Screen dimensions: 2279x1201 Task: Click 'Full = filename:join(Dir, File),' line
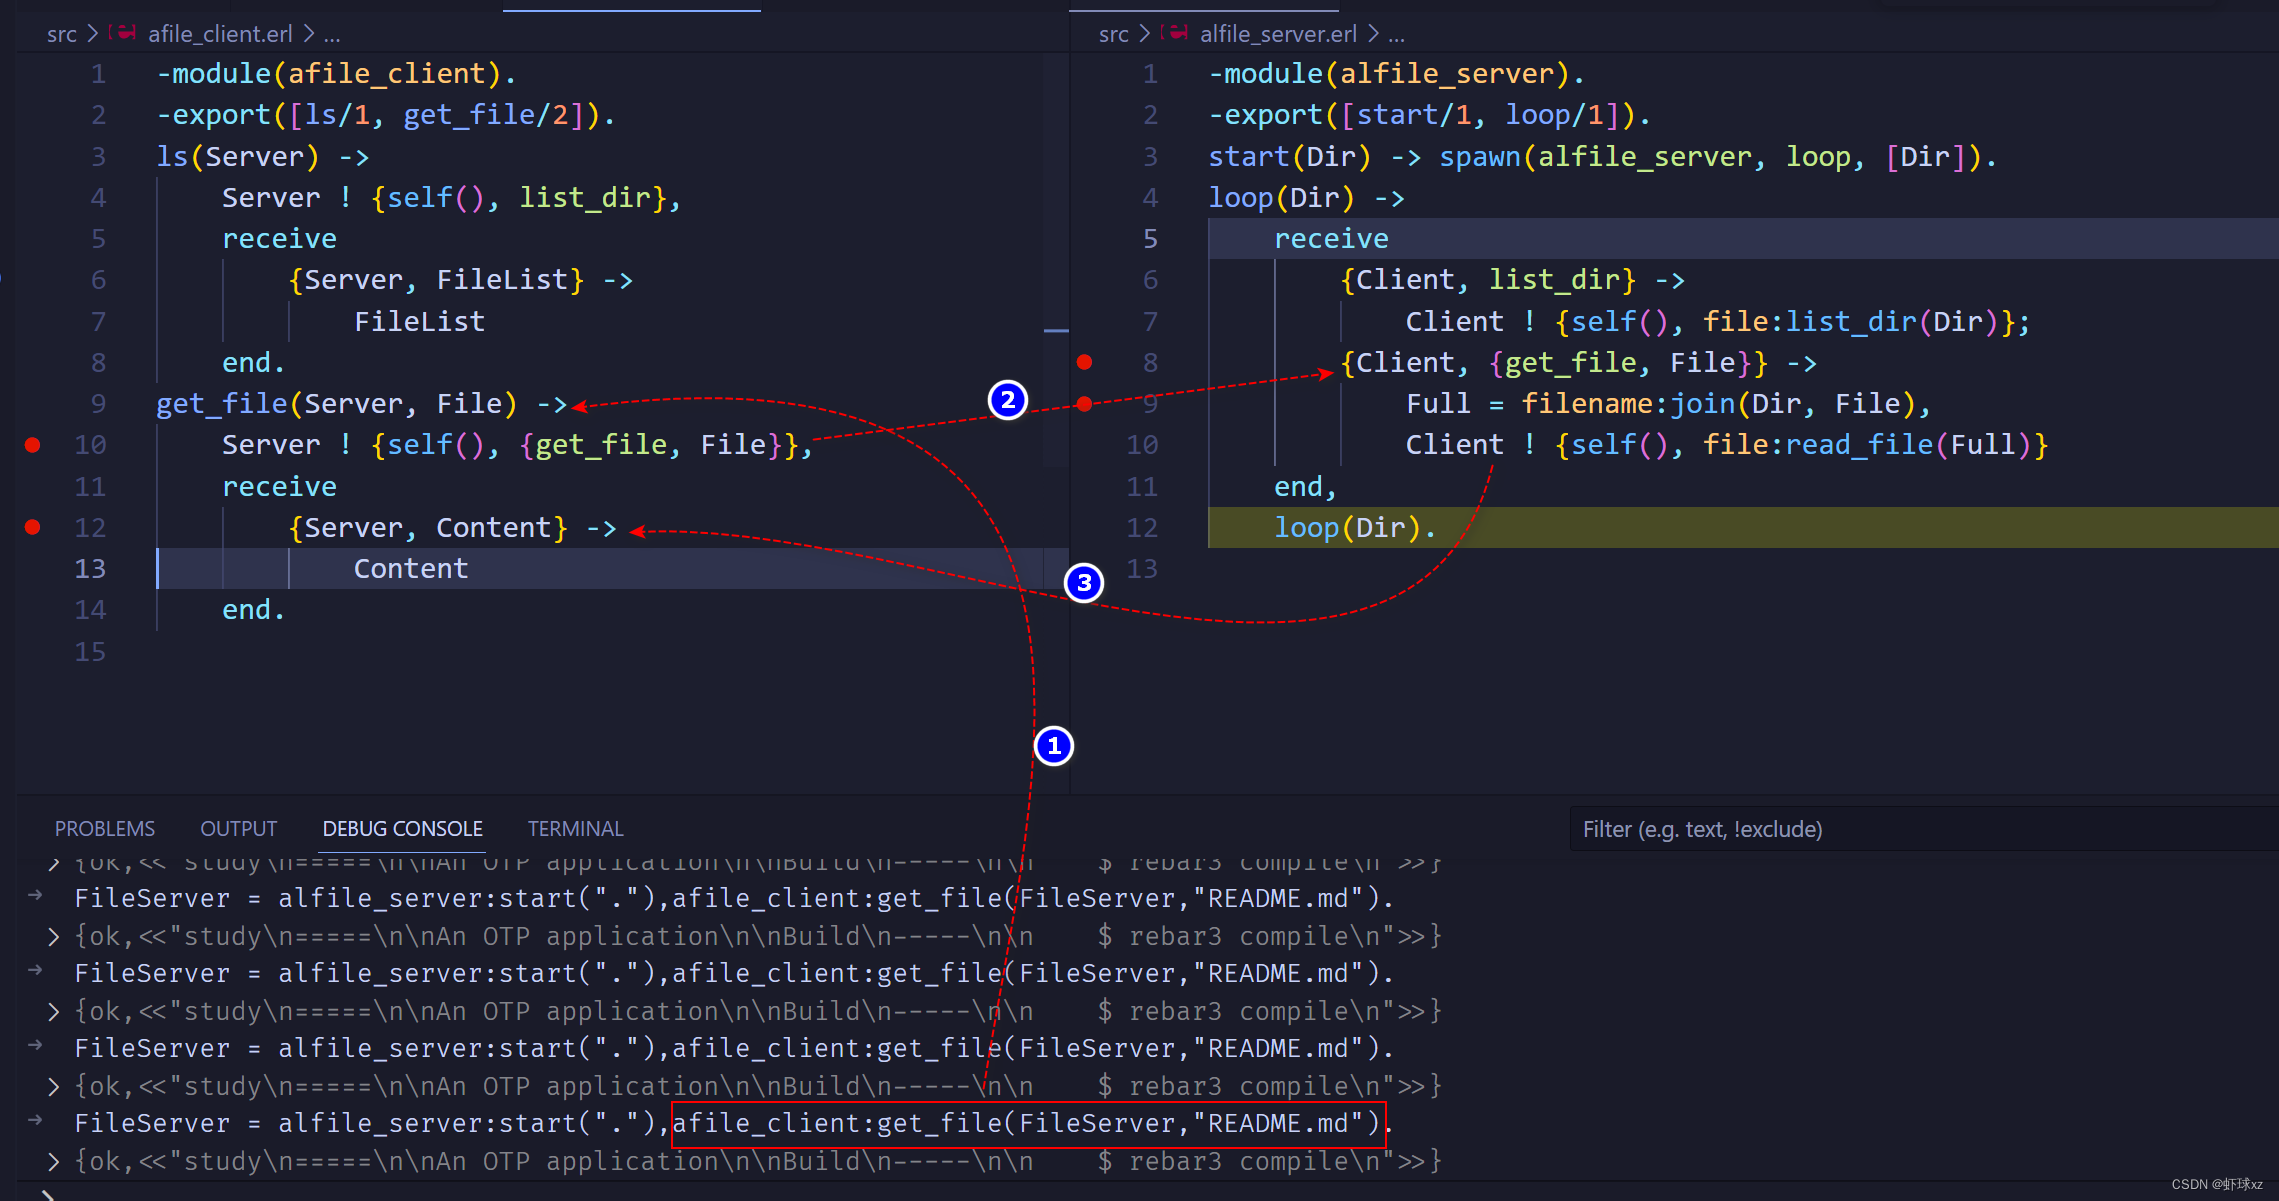pyautogui.click(x=1668, y=404)
